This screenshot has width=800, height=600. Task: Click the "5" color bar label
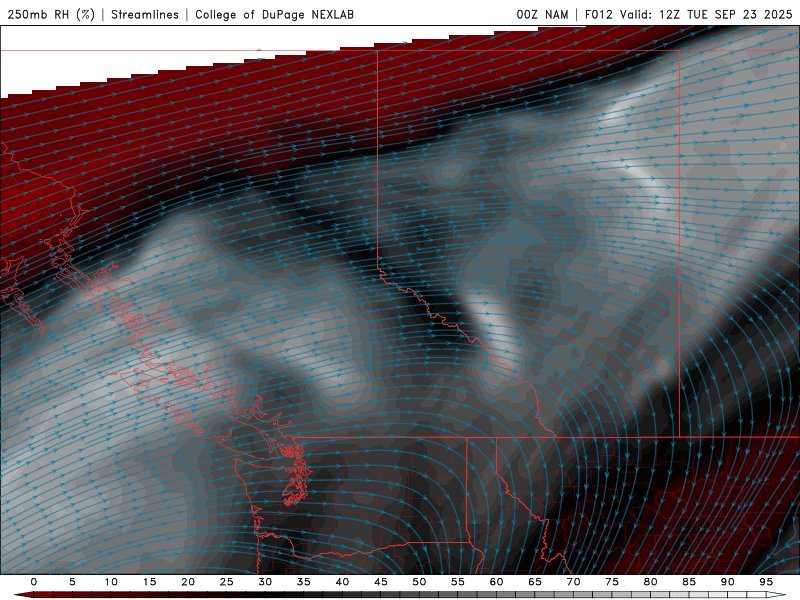pyautogui.click(x=72, y=582)
